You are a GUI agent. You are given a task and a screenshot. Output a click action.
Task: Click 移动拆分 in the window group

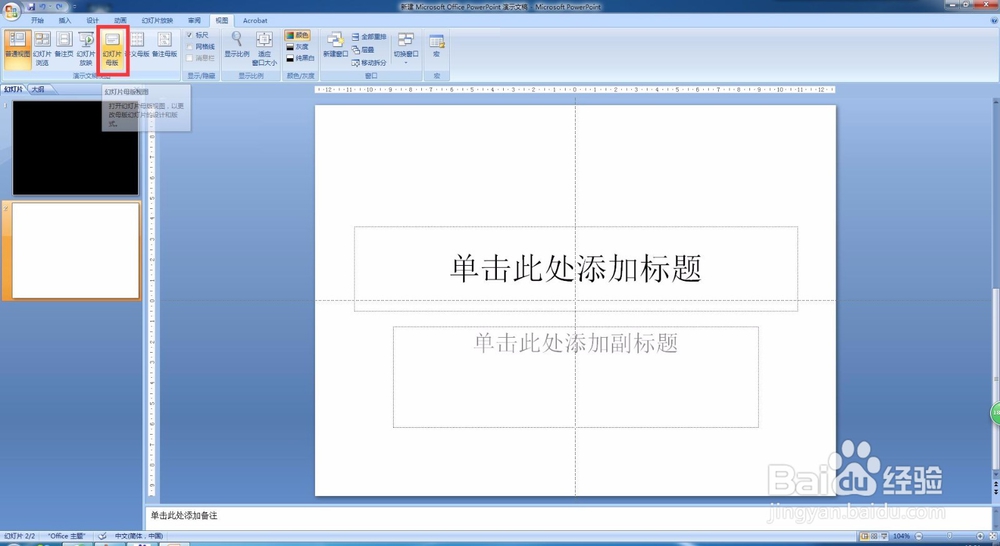369,63
